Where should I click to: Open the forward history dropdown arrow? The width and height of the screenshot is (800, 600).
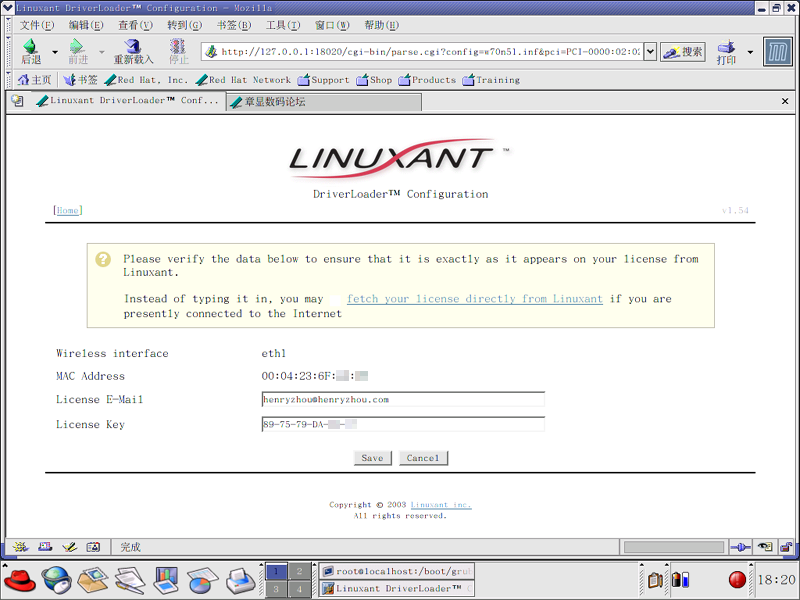pyautogui.click(x=102, y=52)
